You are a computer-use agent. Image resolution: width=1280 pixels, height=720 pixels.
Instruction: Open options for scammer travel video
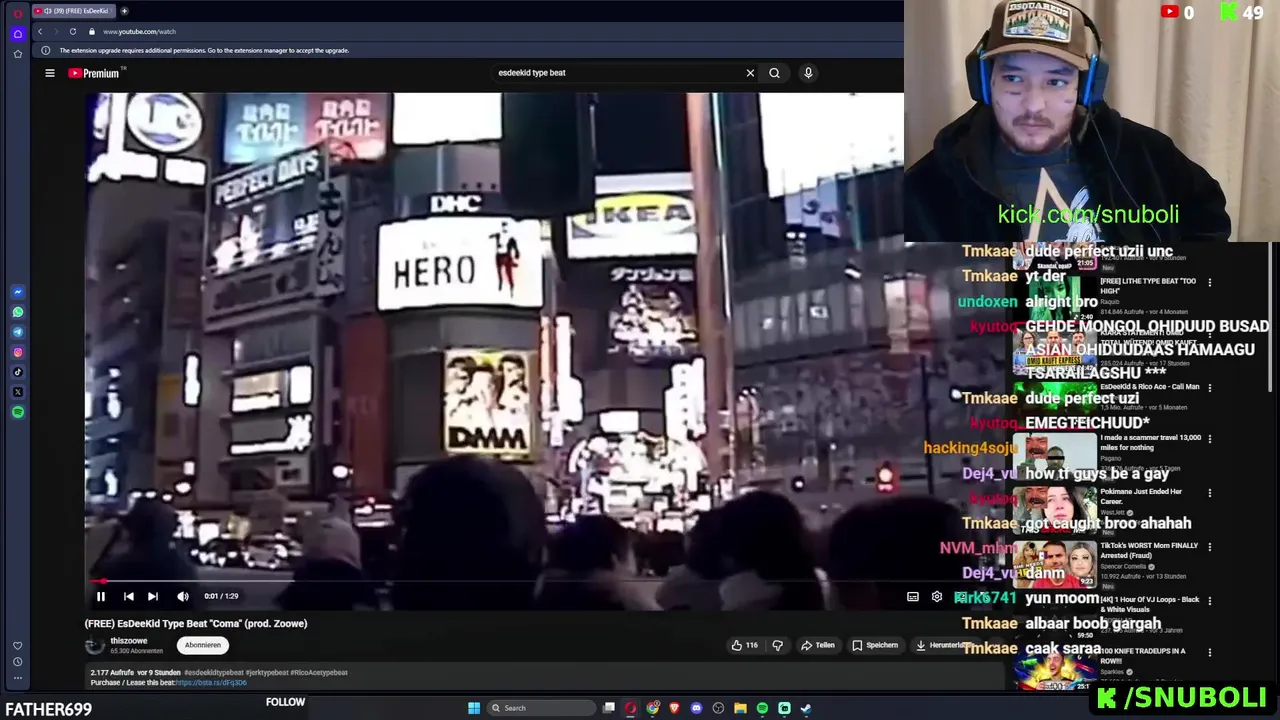tap(1209, 439)
